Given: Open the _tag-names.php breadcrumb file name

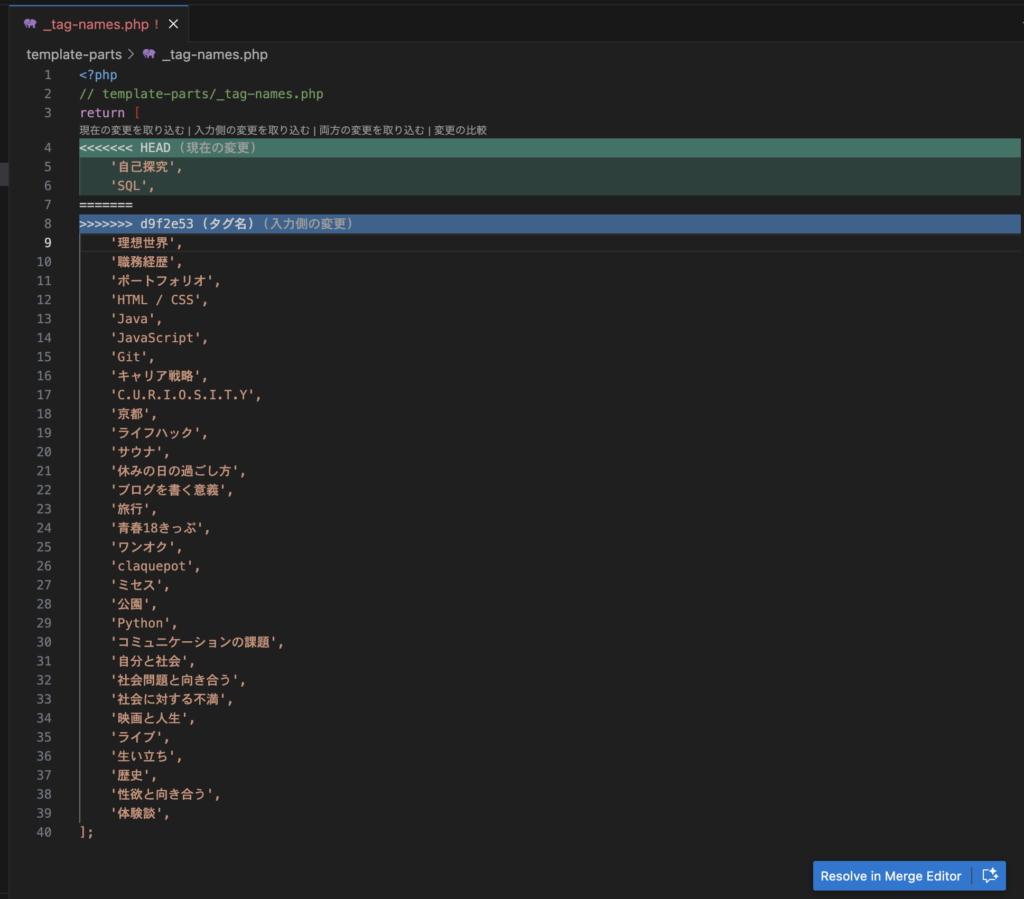Looking at the screenshot, I should [214, 55].
